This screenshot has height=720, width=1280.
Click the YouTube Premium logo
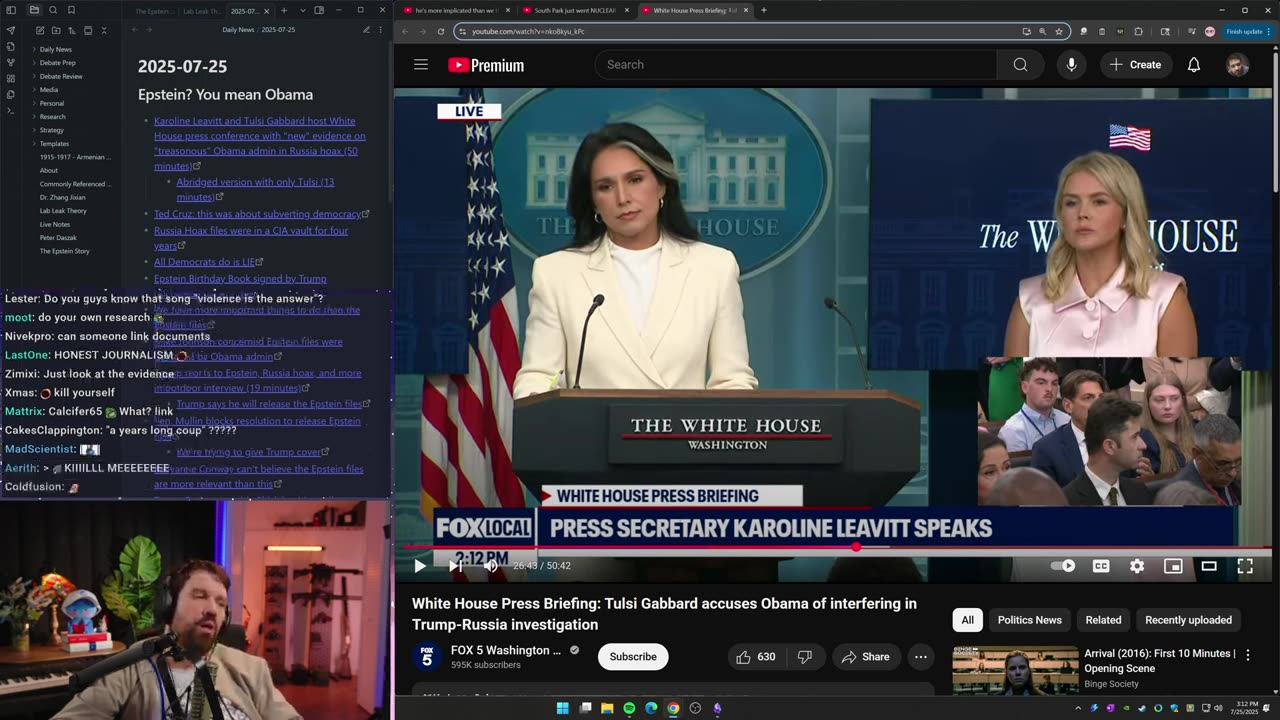point(486,65)
